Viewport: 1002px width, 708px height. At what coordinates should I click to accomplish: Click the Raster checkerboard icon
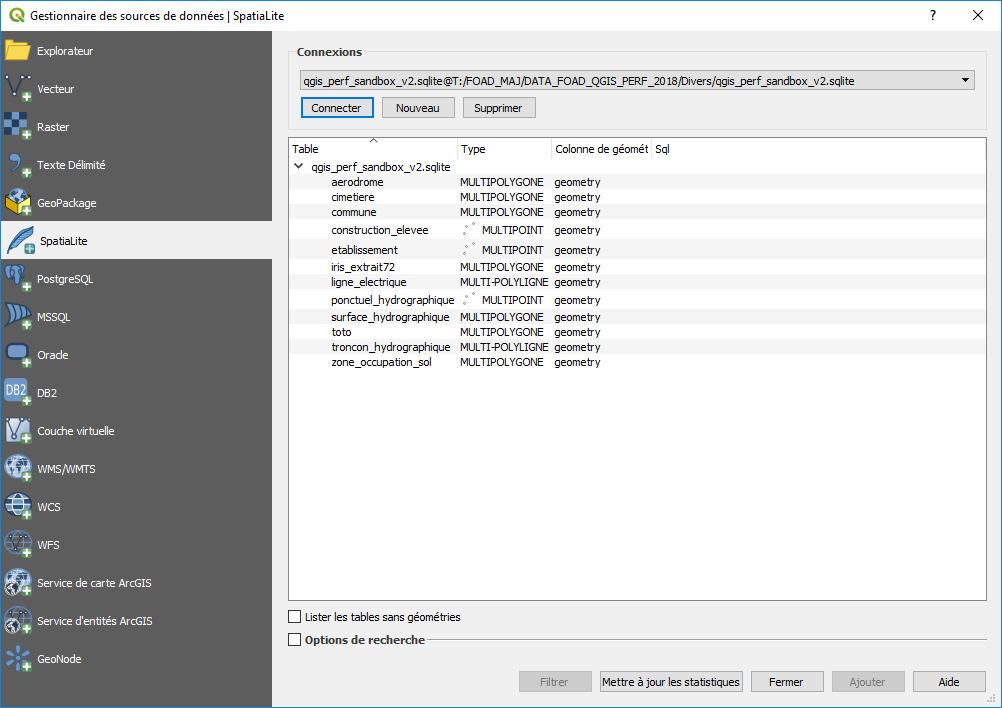click(18, 127)
